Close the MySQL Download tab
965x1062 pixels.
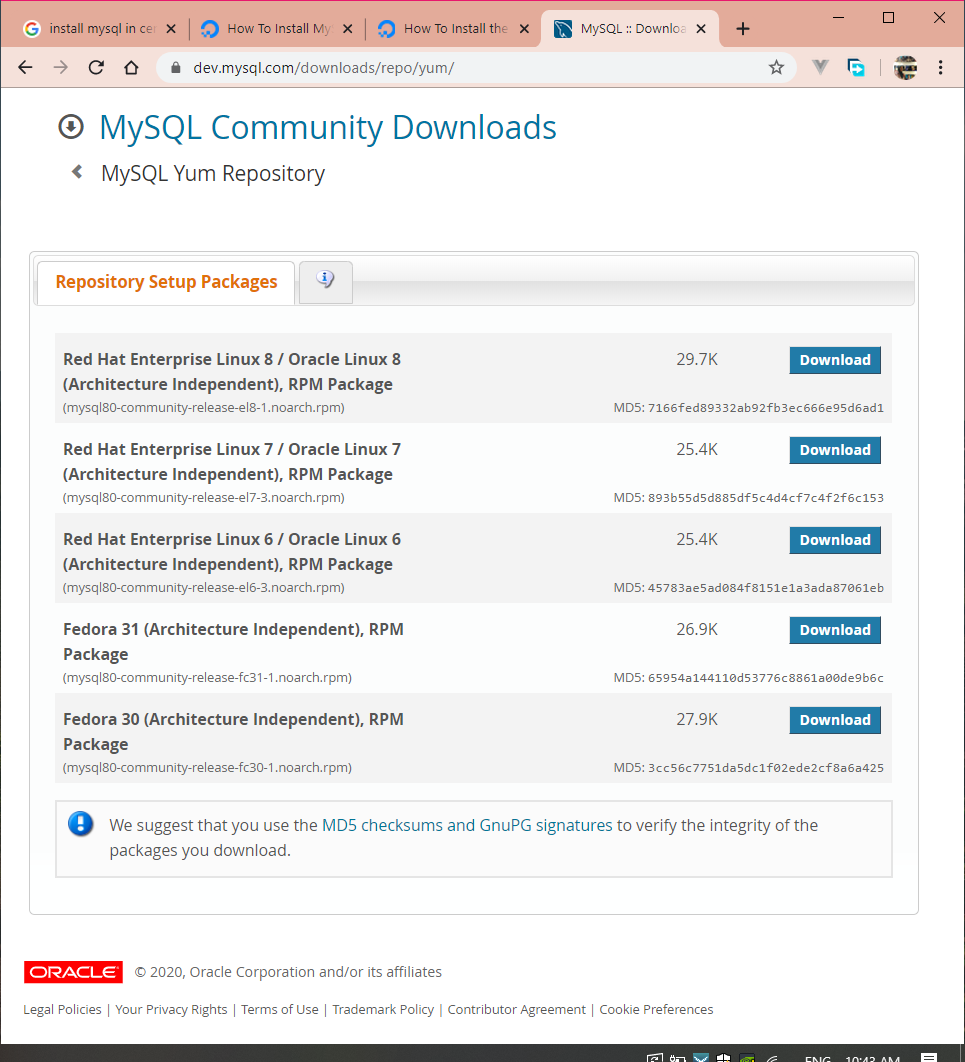[x=701, y=28]
